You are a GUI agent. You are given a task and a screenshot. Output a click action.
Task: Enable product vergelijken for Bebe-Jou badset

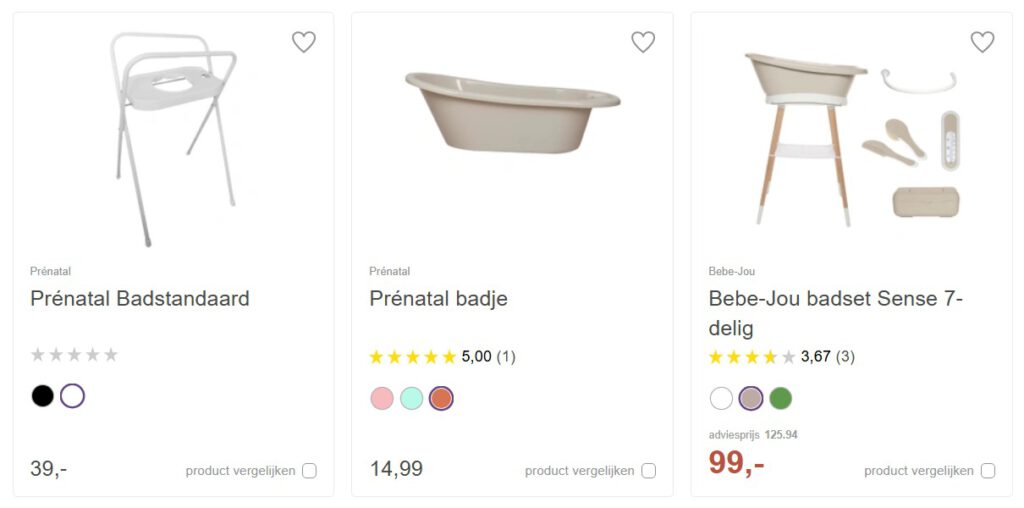(988, 471)
